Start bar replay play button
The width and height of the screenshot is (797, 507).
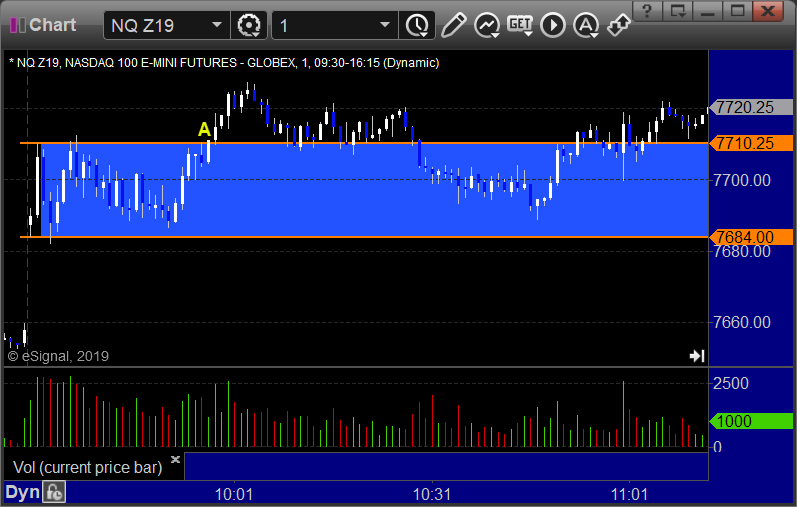coord(553,25)
